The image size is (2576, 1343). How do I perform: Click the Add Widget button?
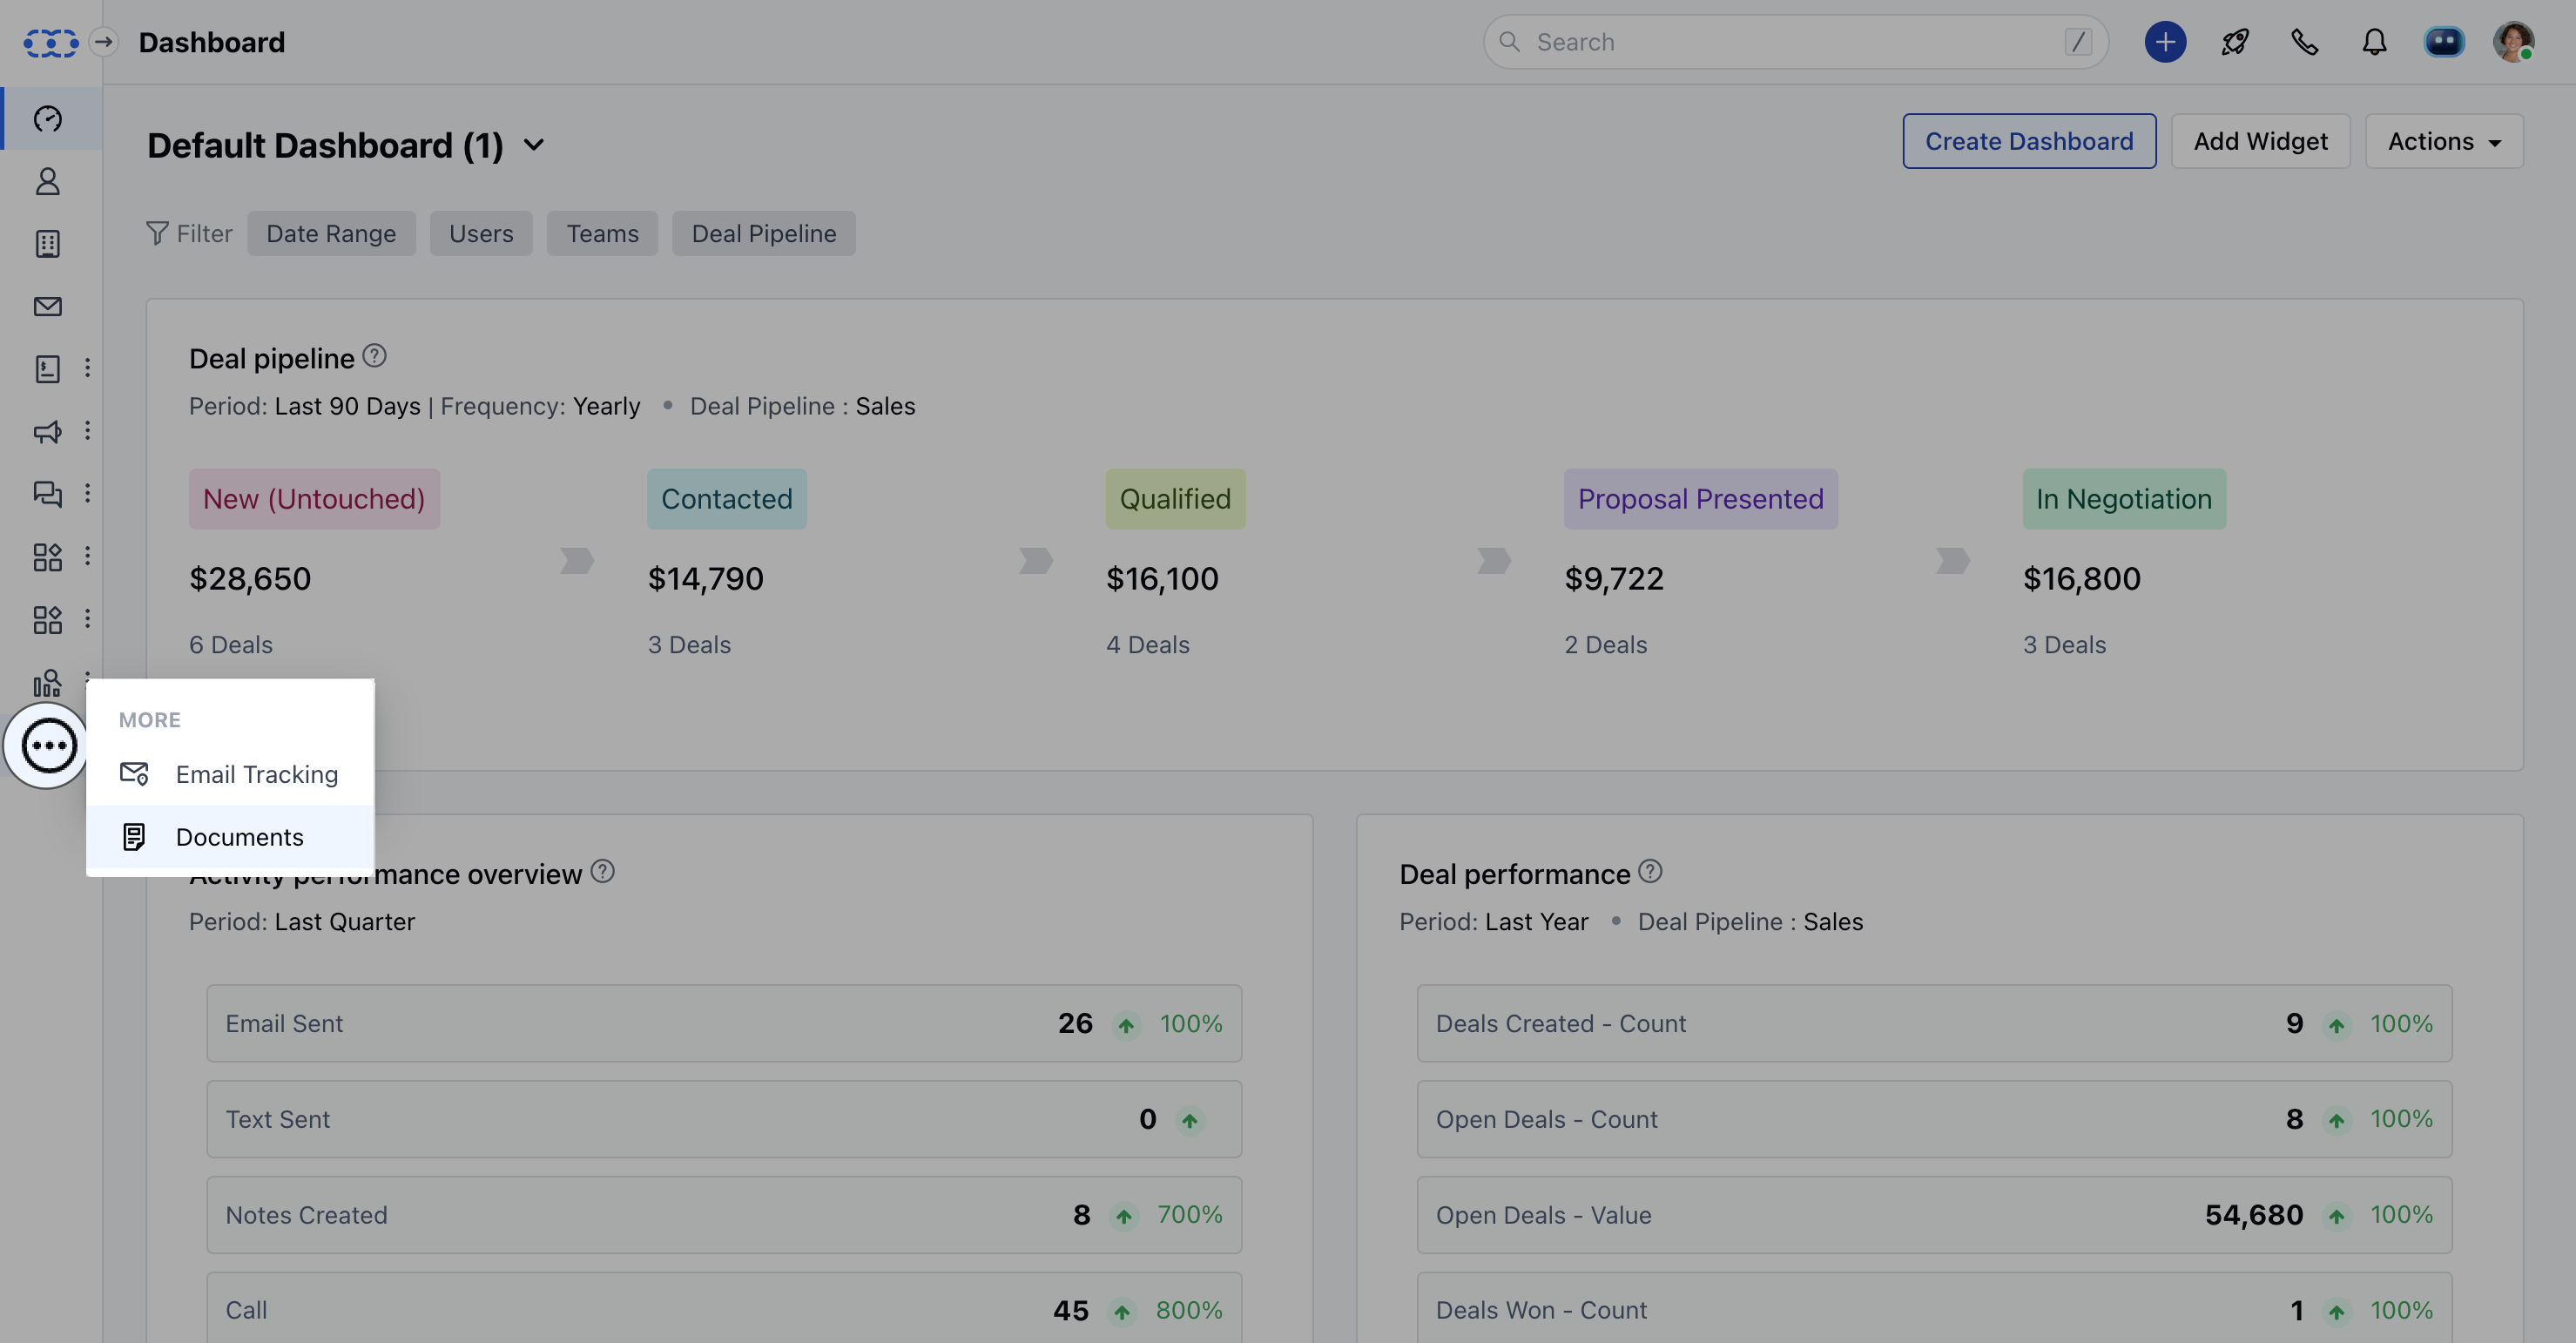click(2260, 141)
